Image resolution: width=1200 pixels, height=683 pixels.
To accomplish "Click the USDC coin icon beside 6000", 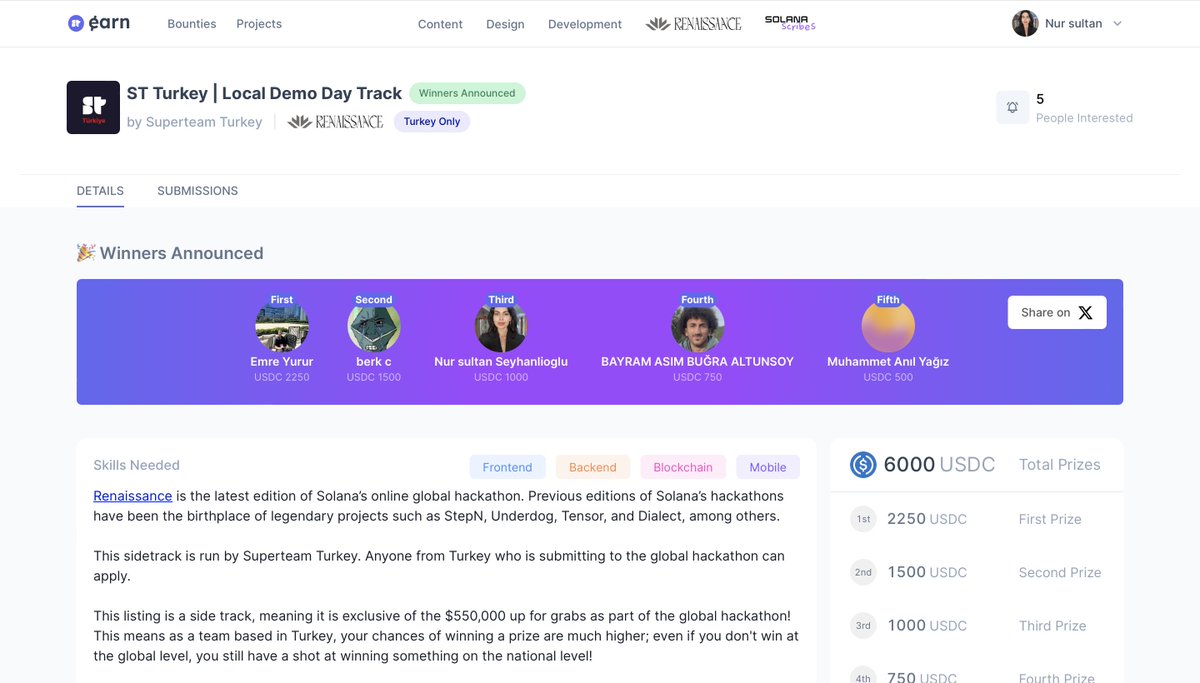I will coord(863,464).
